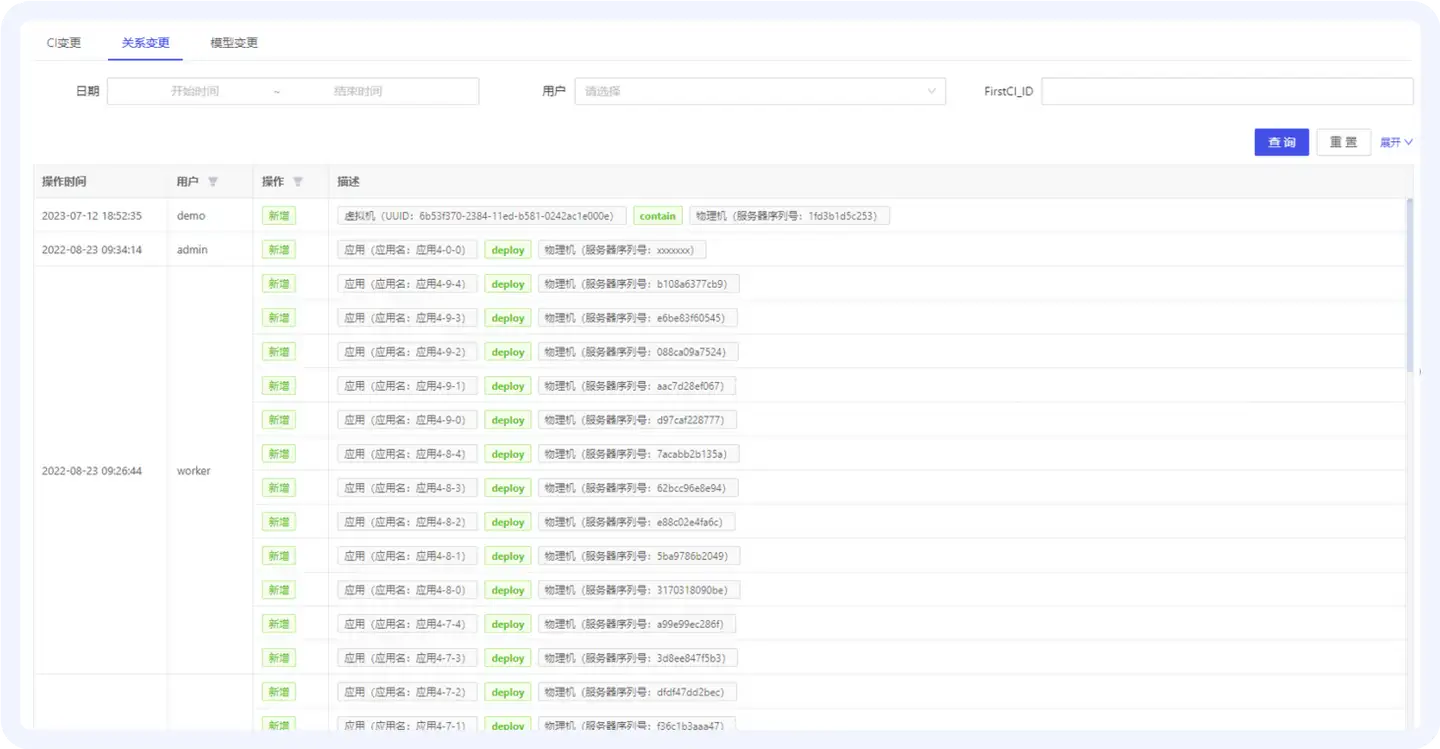The width and height of the screenshot is (1440, 749).
Task: Select the 关系变更 tab
Action: point(146,43)
